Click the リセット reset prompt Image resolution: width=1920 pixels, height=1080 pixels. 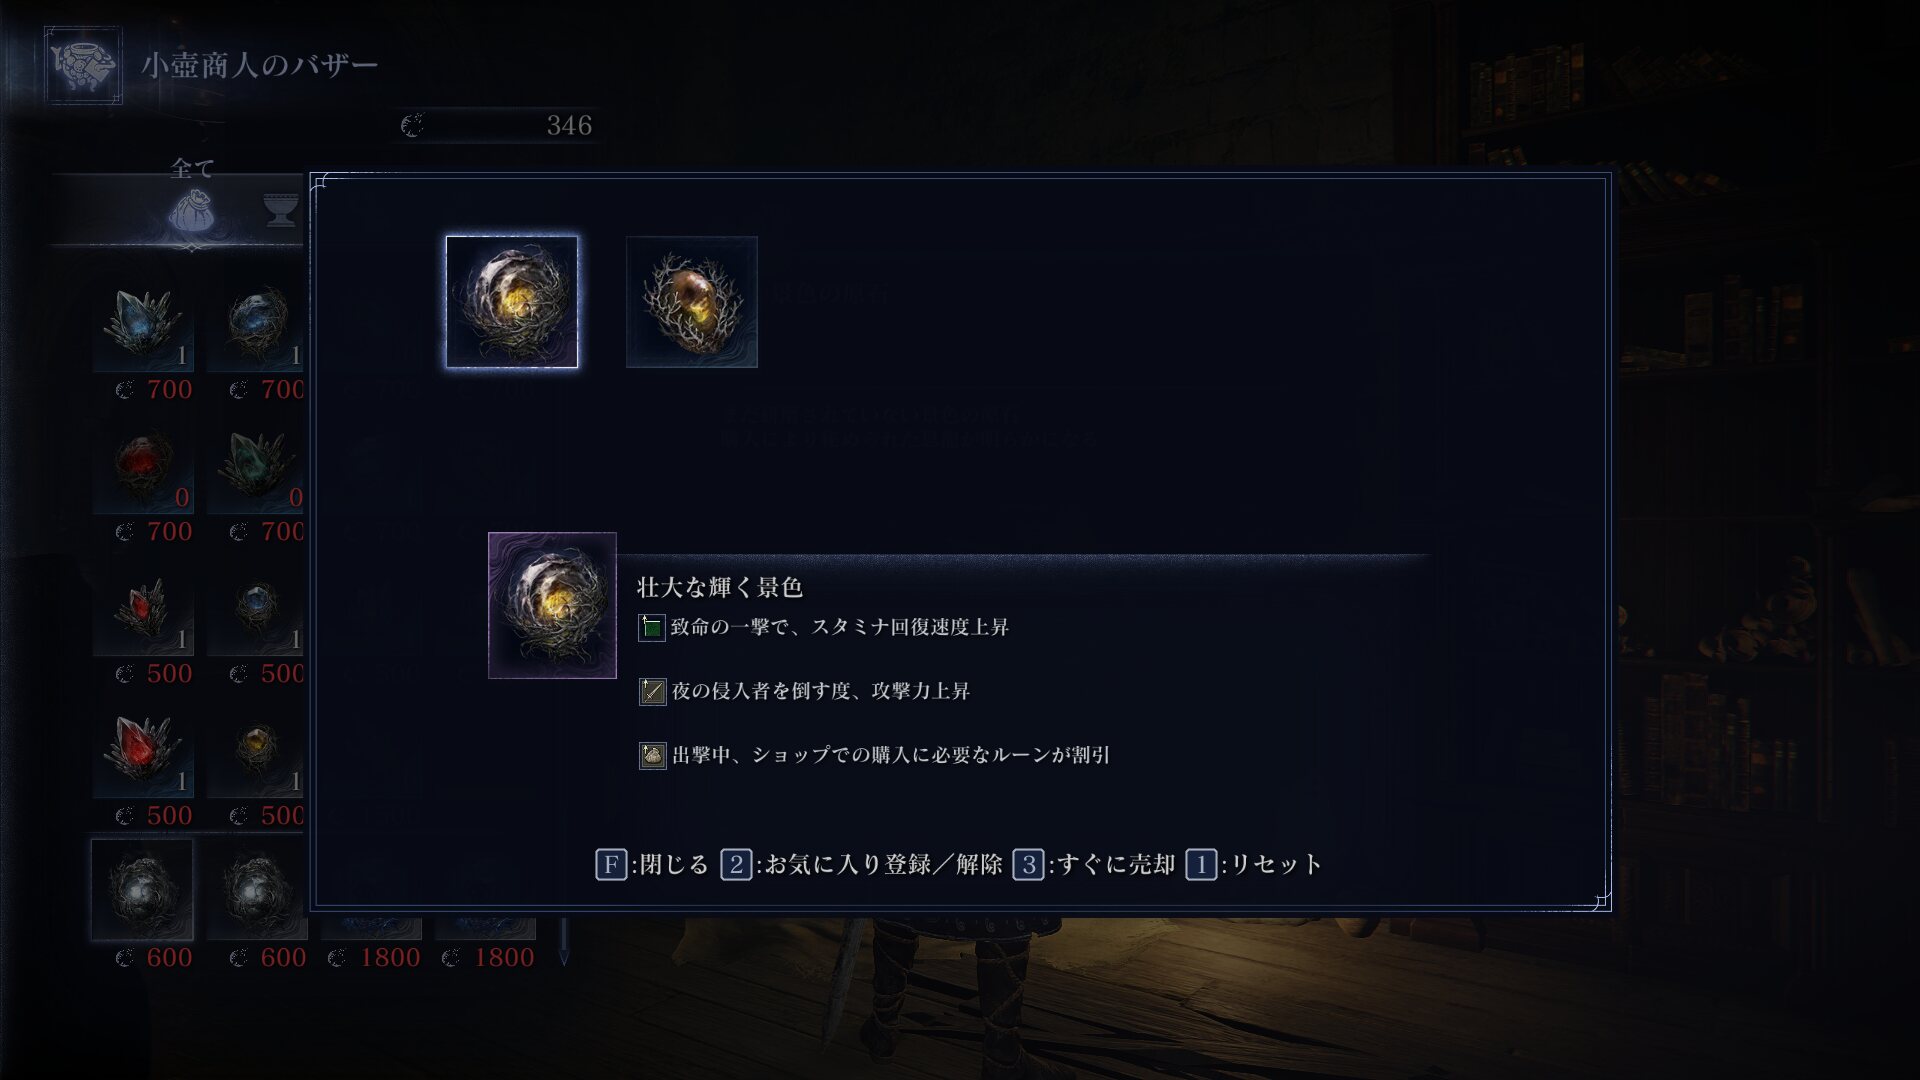tap(1254, 864)
